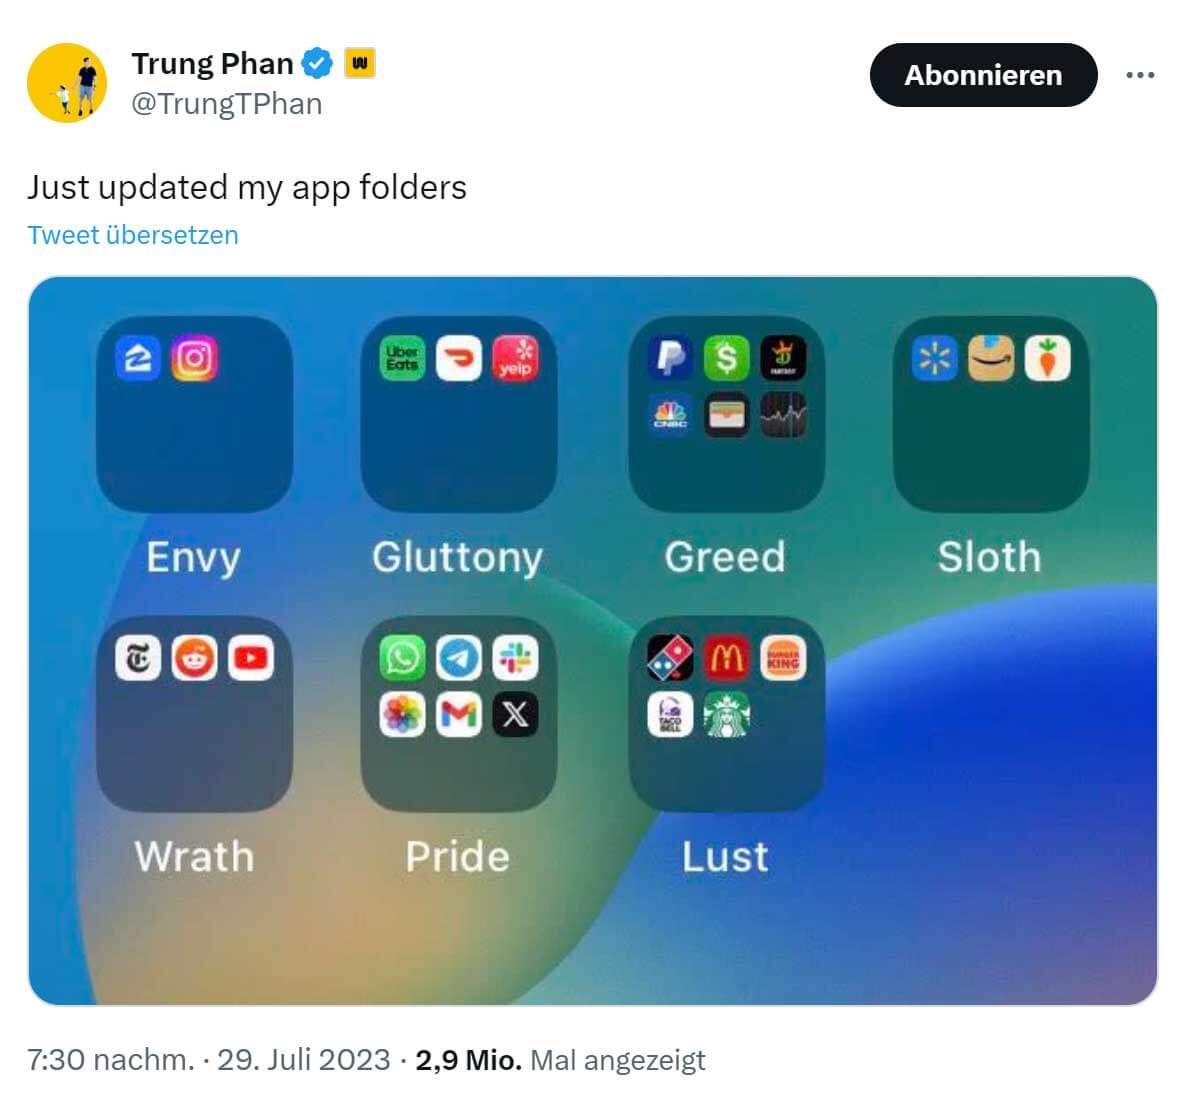The width and height of the screenshot is (1188, 1097).
Task: Tap the WhatsApp icon in Pride folder
Action: [x=402, y=658]
